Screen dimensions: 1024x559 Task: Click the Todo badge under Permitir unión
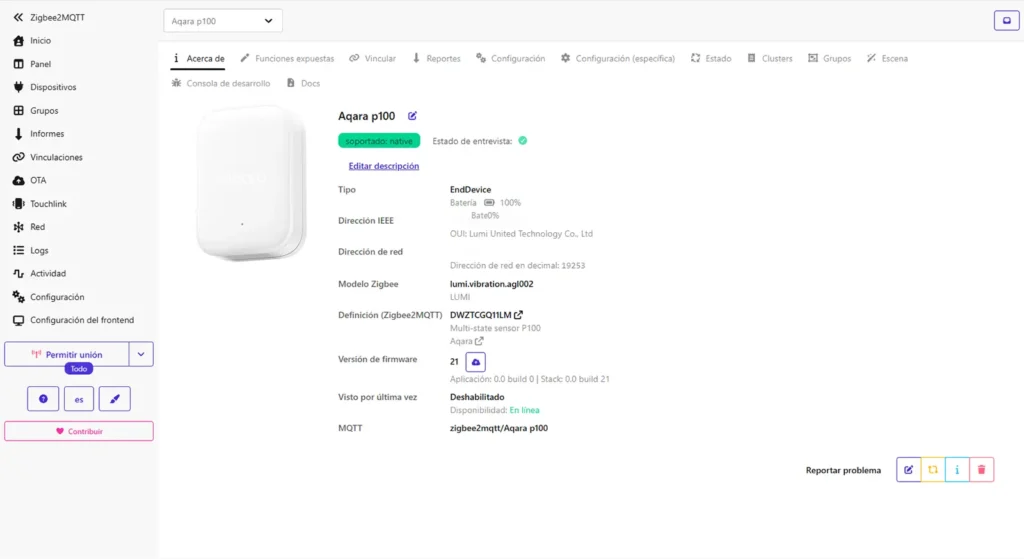point(79,369)
